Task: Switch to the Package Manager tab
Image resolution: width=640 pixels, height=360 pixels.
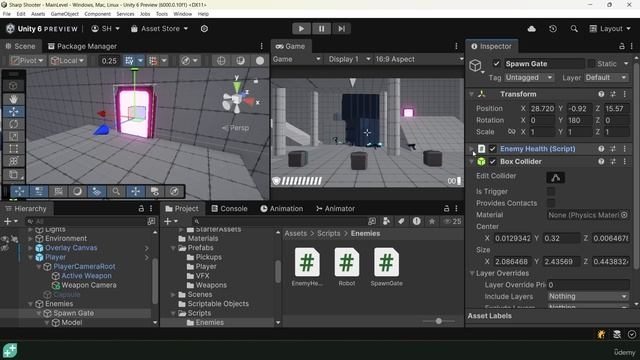Action: point(82,46)
